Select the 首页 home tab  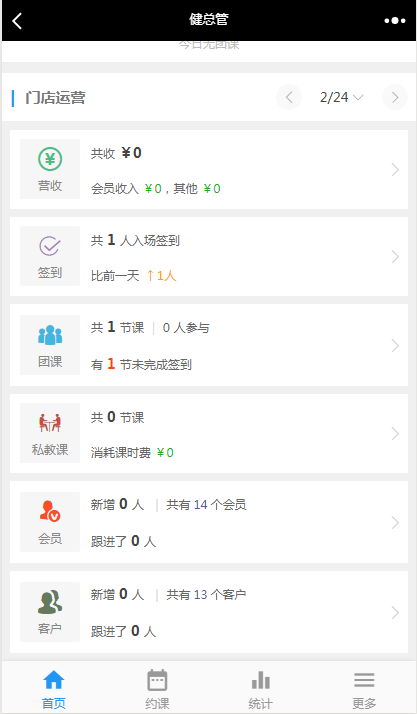pos(54,688)
